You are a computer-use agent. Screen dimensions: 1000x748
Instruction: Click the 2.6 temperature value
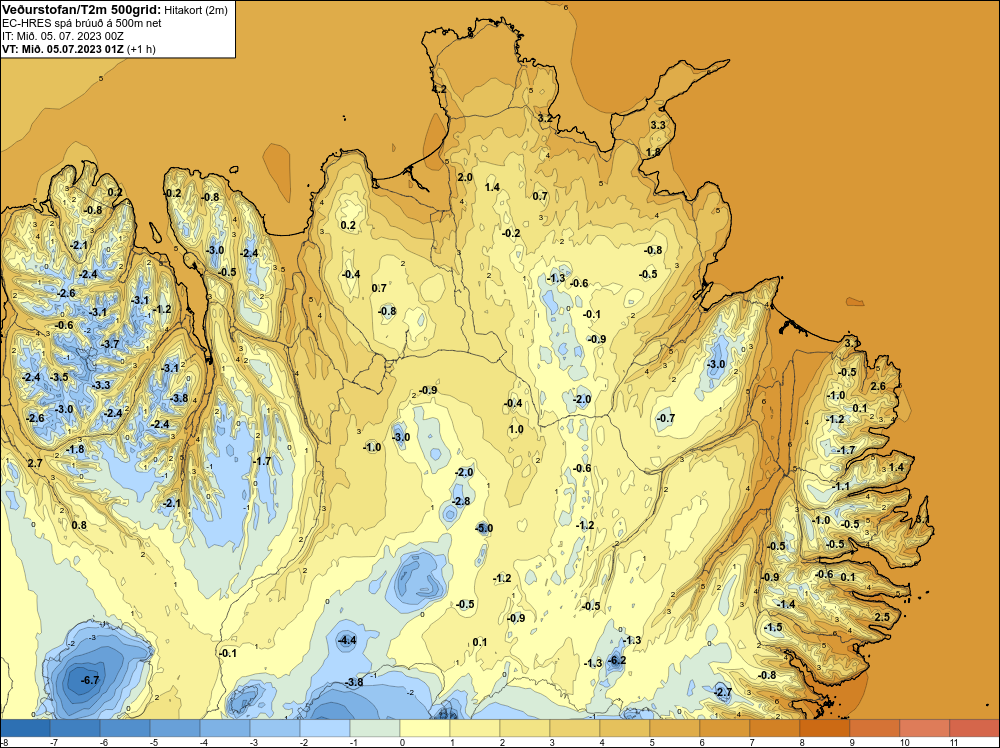click(x=878, y=386)
